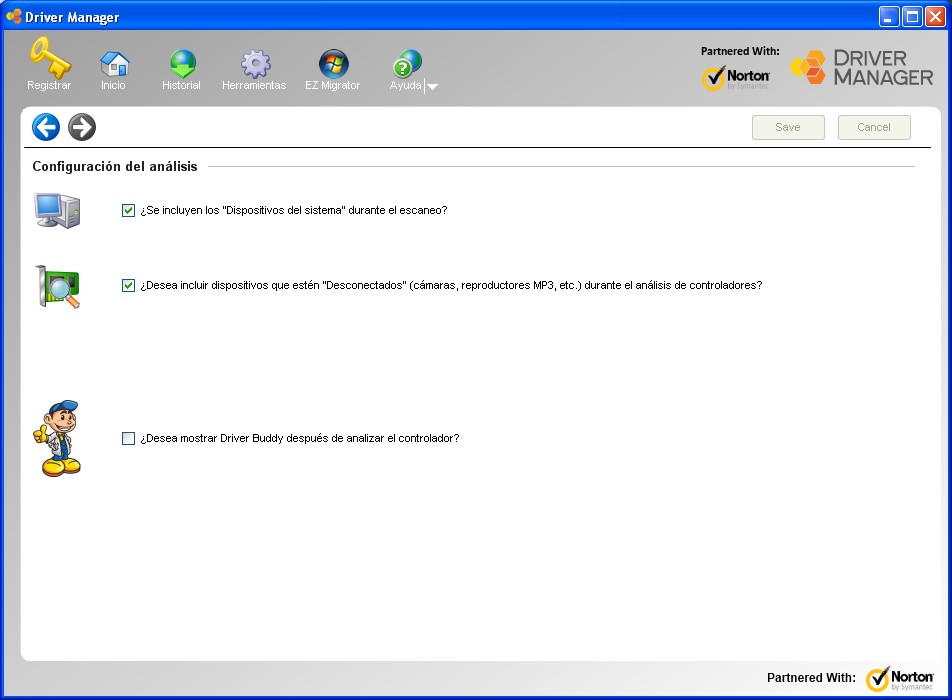Click the computer system devices icon
The height and width of the screenshot is (700, 952).
[58, 210]
